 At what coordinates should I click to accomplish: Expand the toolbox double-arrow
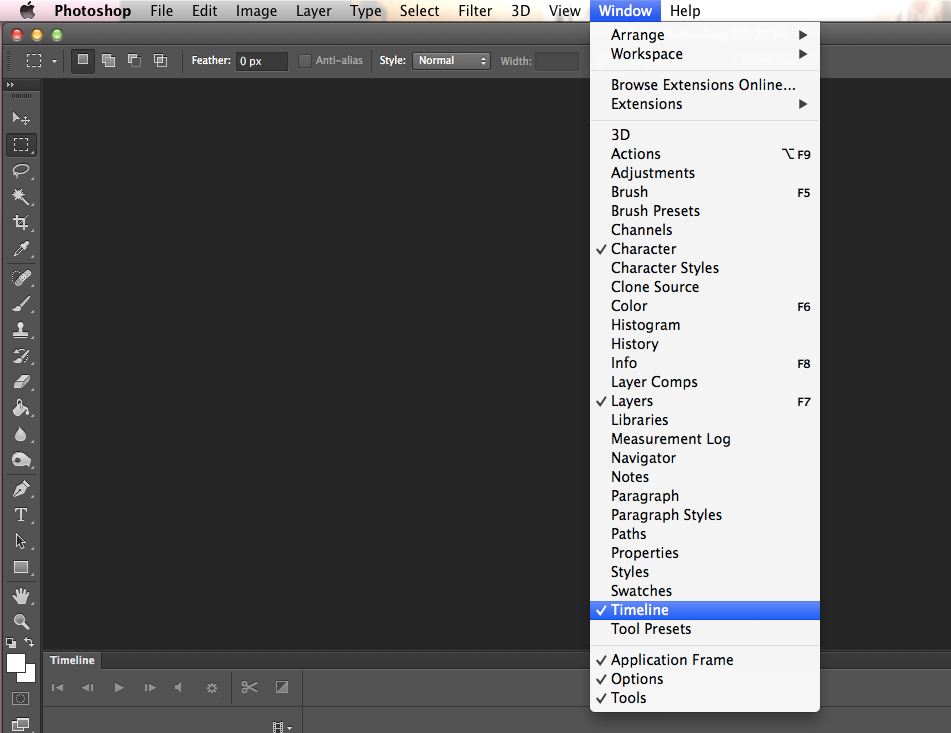10,84
